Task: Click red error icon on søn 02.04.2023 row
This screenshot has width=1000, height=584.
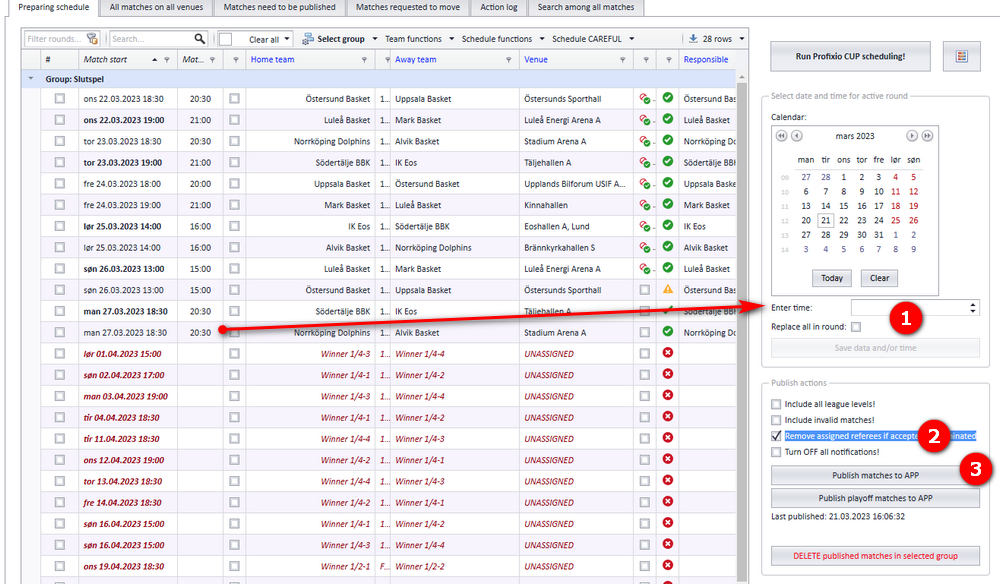Action: click(x=668, y=374)
